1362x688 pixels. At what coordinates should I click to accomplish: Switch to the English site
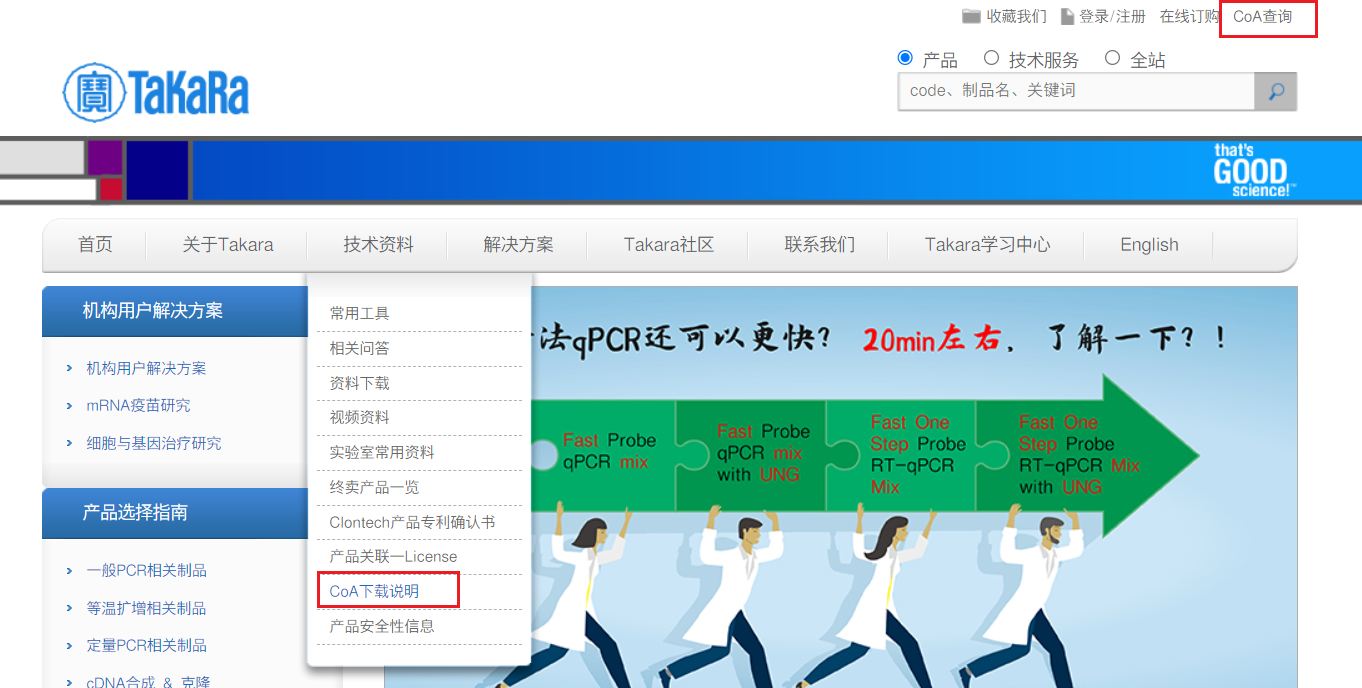tap(1149, 245)
